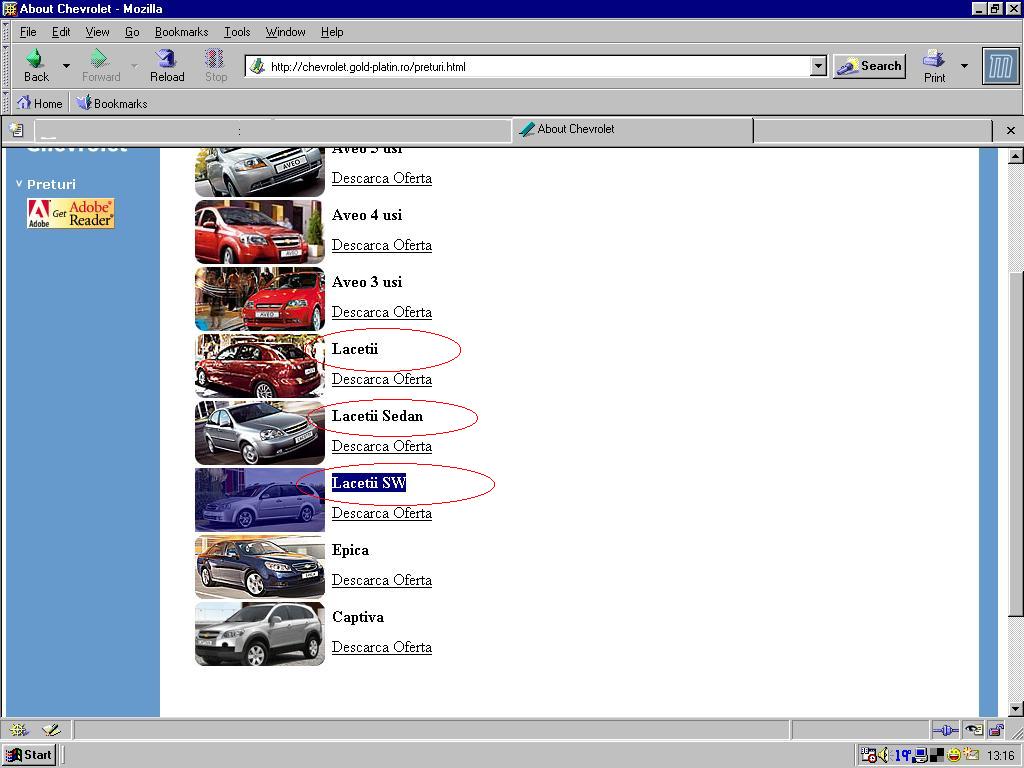Click the Search button
This screenshot has height=768, width=1024.
(x=870, y=66)
